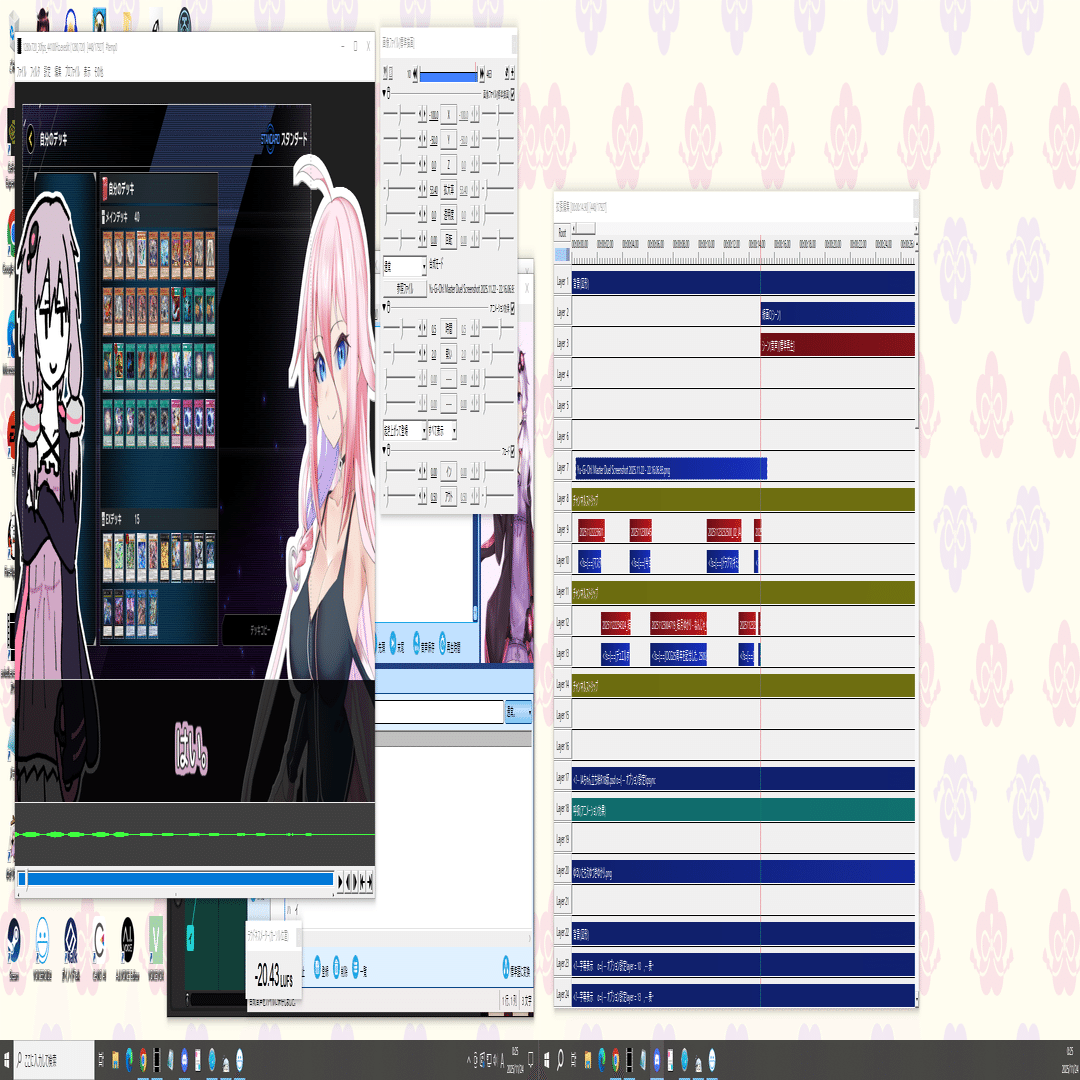
Task: Click the 拡大率 parameter button
Action: 448,189
